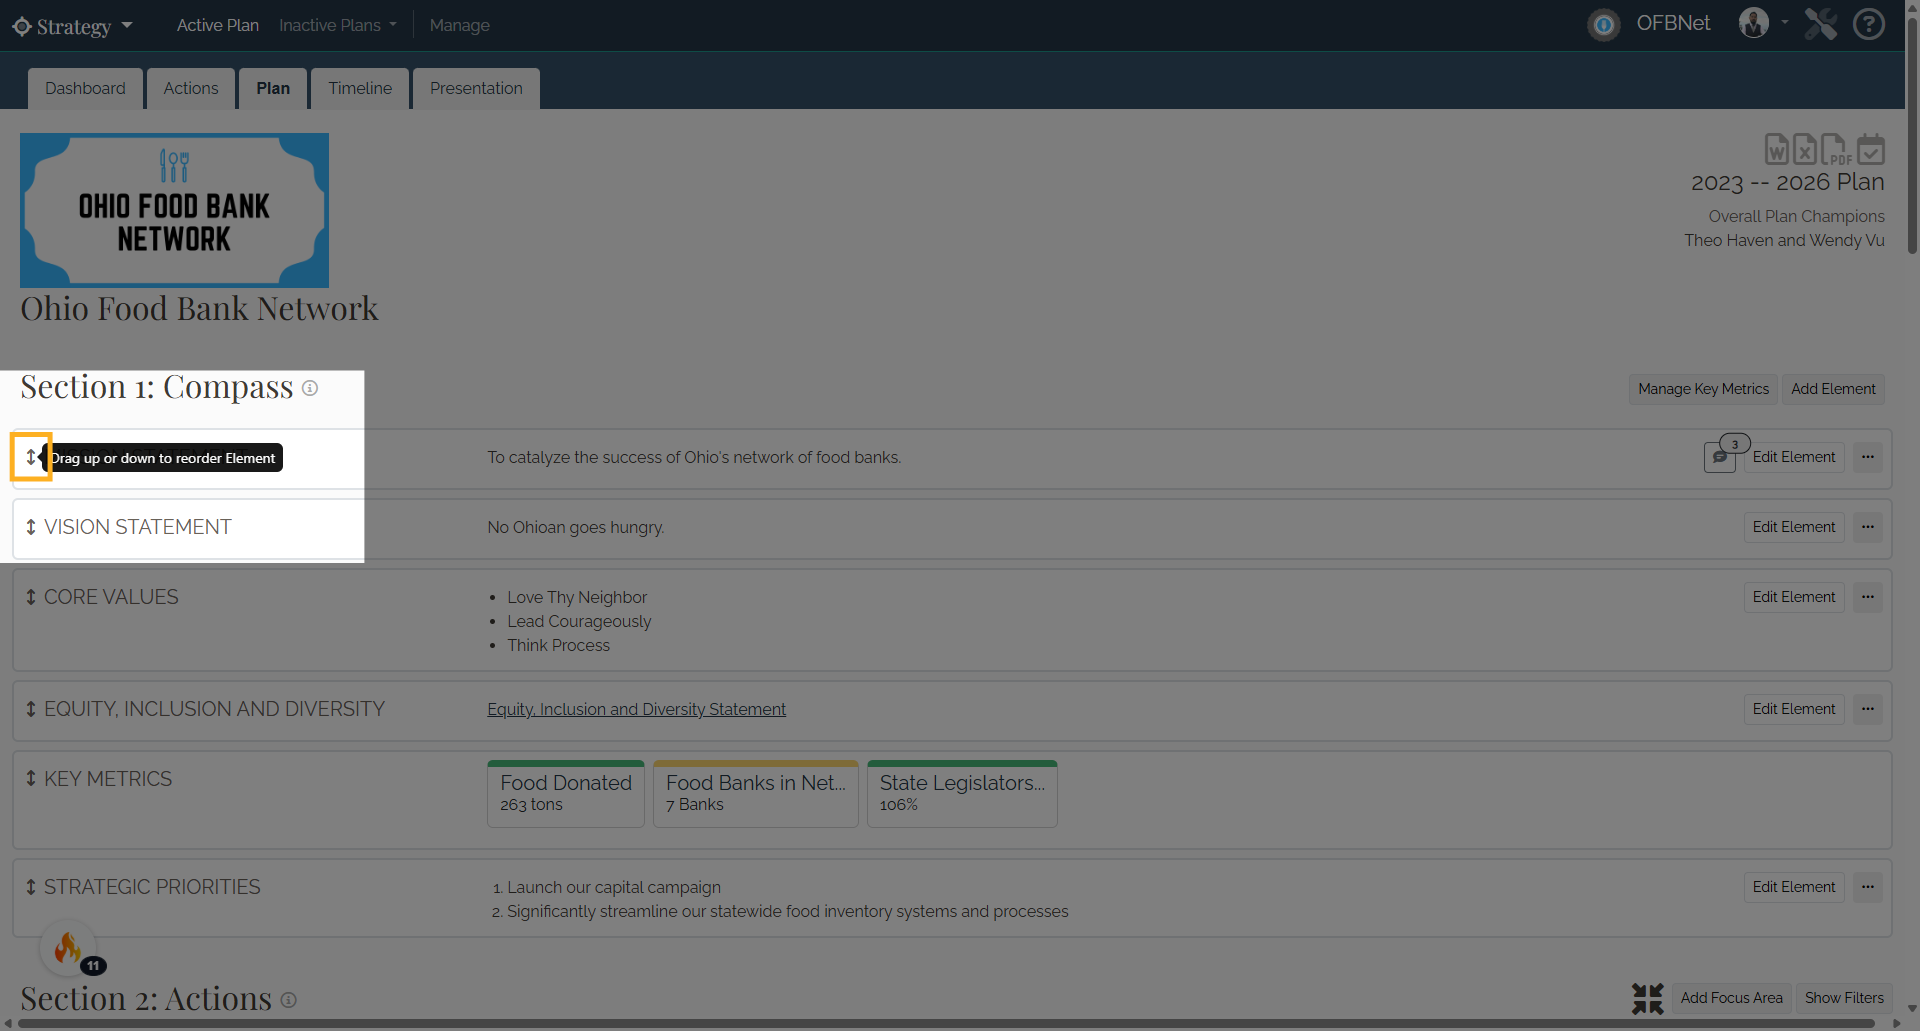This screenshot has height=1031, width=1920.
Task: Click reorder handle for Key Metrics
Action: [31, 779]
